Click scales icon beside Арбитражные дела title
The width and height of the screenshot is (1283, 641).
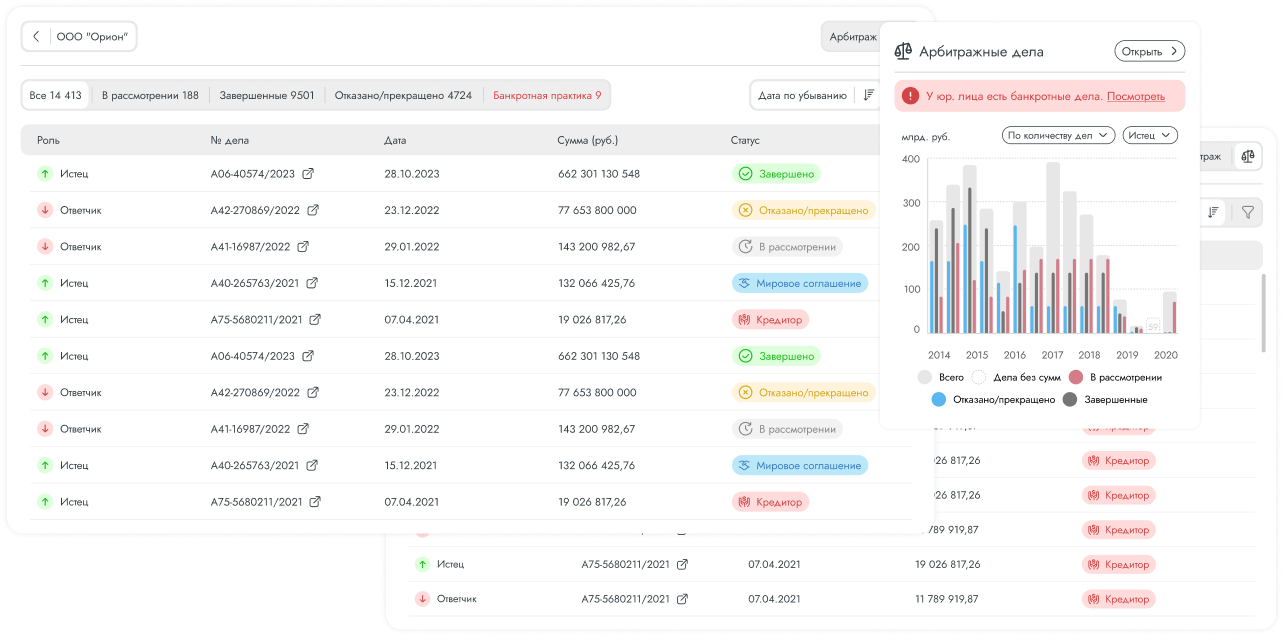[903, 52]
